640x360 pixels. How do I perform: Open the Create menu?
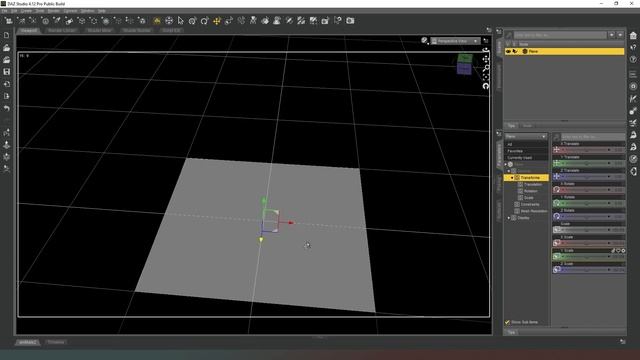click(x=26, y=11)
